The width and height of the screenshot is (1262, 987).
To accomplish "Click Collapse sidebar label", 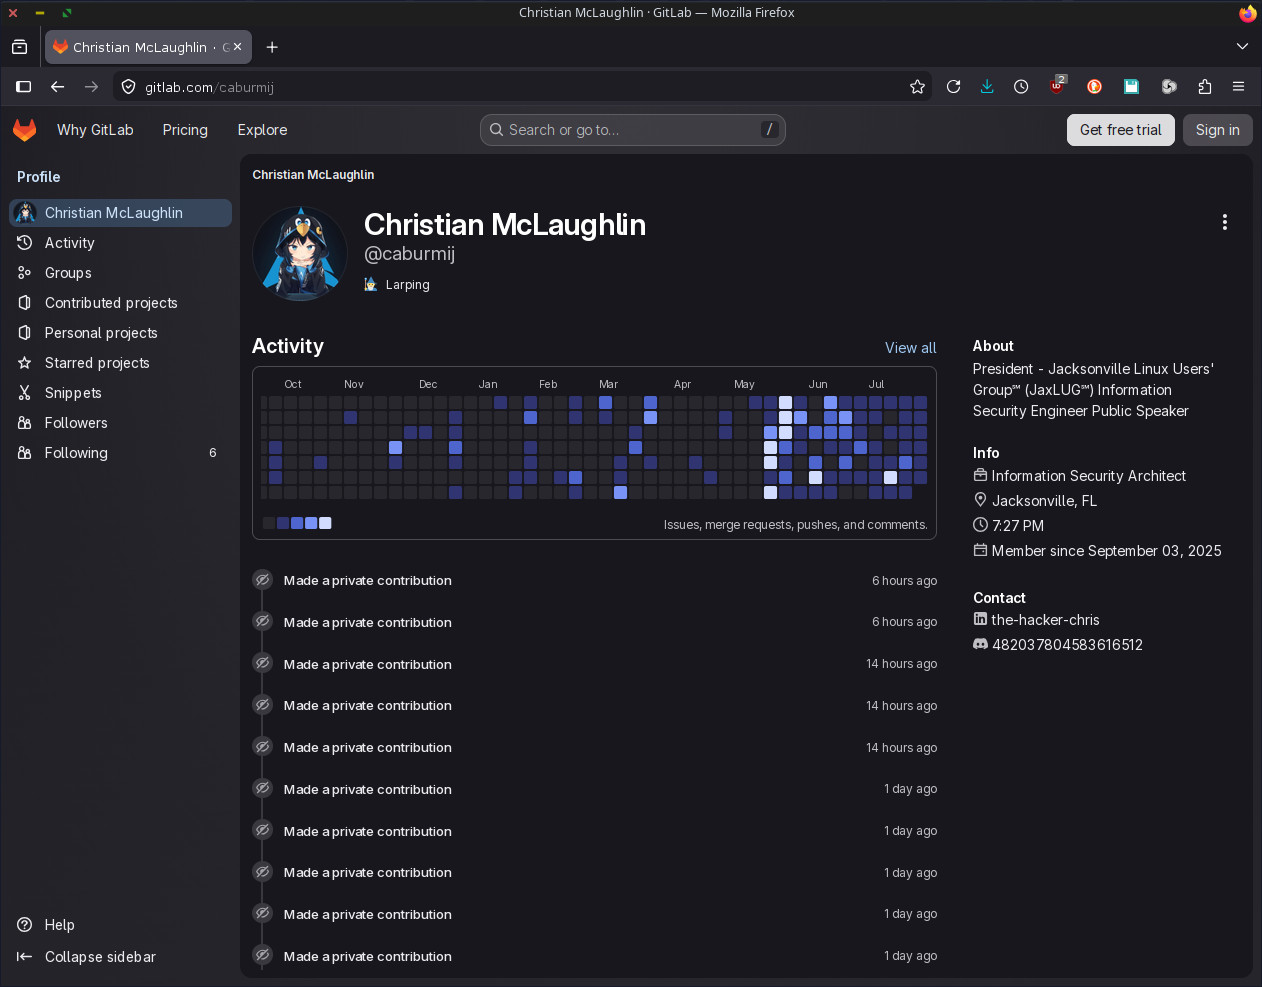I will coord(100,957).
